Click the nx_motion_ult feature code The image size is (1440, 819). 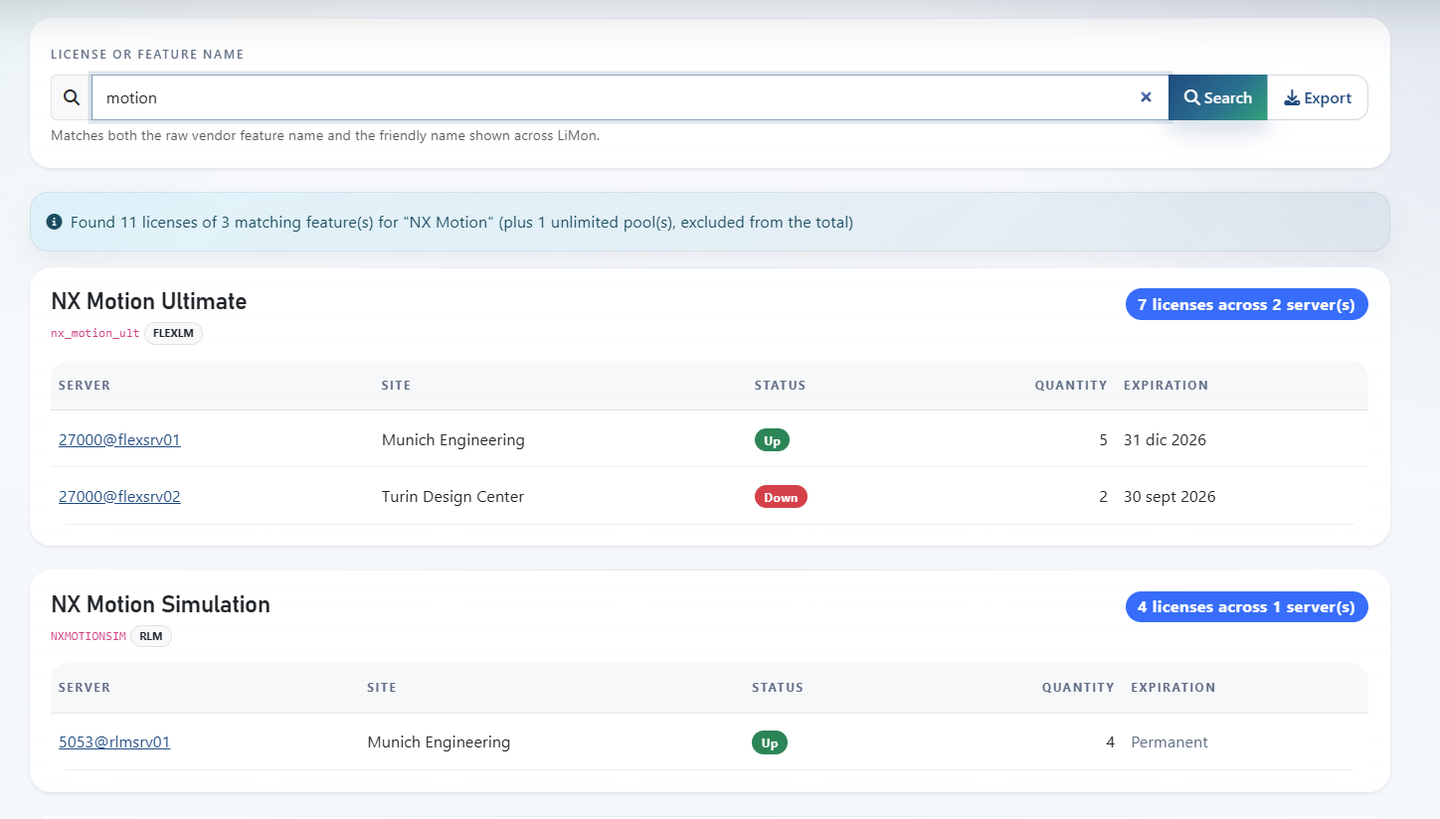[x=95, y=333]
